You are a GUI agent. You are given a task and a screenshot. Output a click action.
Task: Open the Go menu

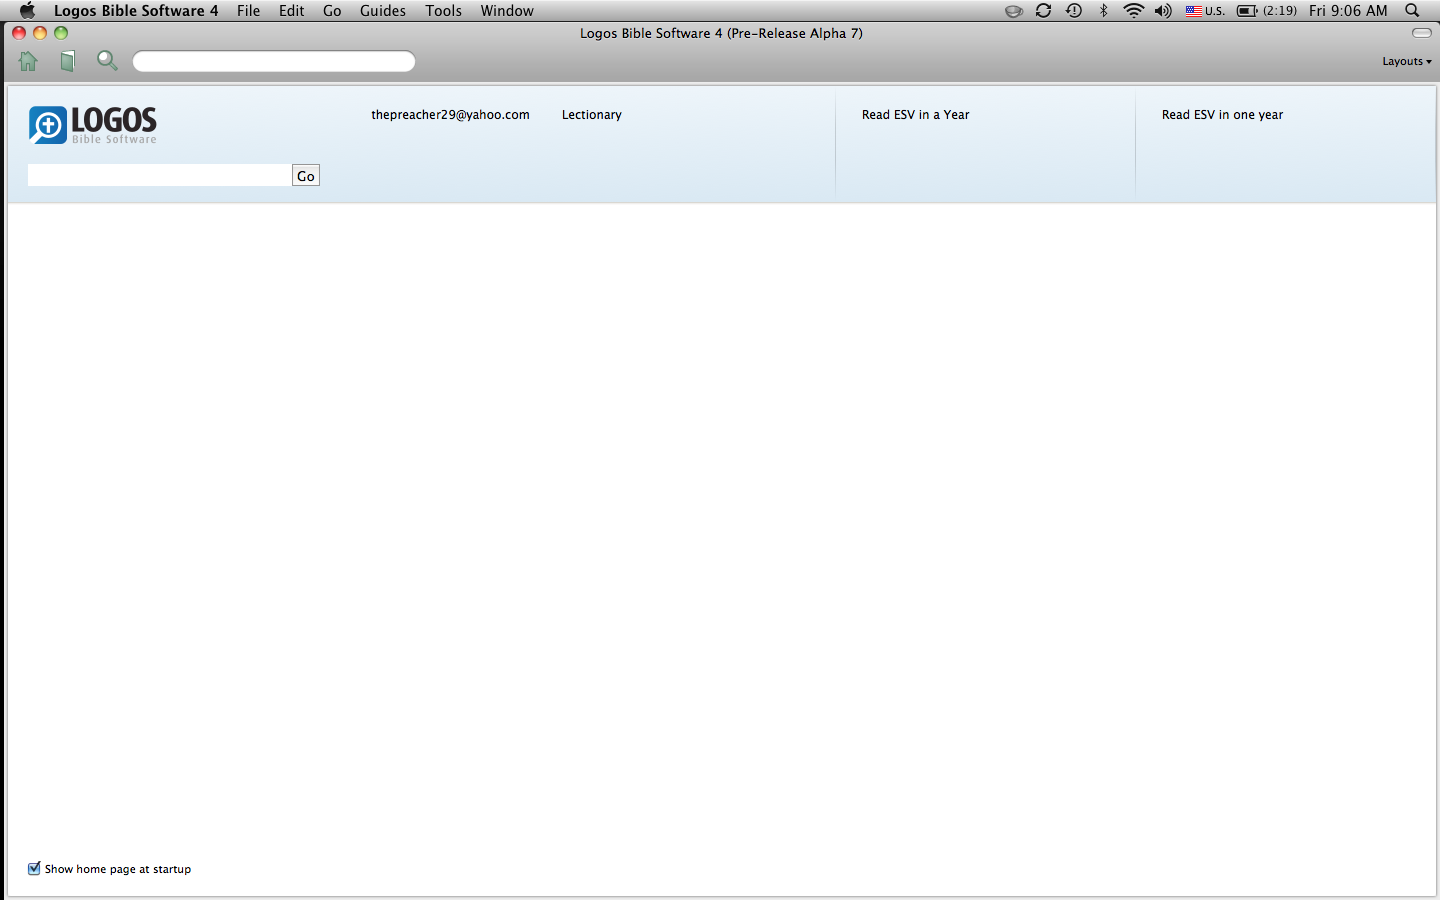tap(332, 10)
